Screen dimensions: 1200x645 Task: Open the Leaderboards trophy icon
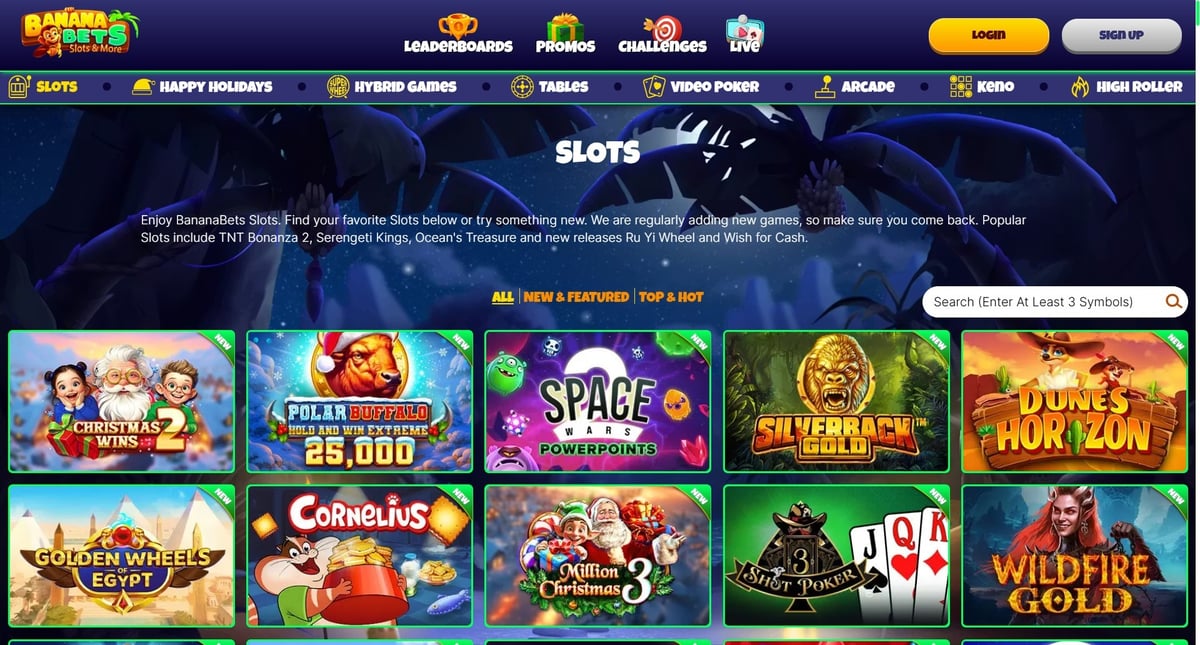pos(458,26)
